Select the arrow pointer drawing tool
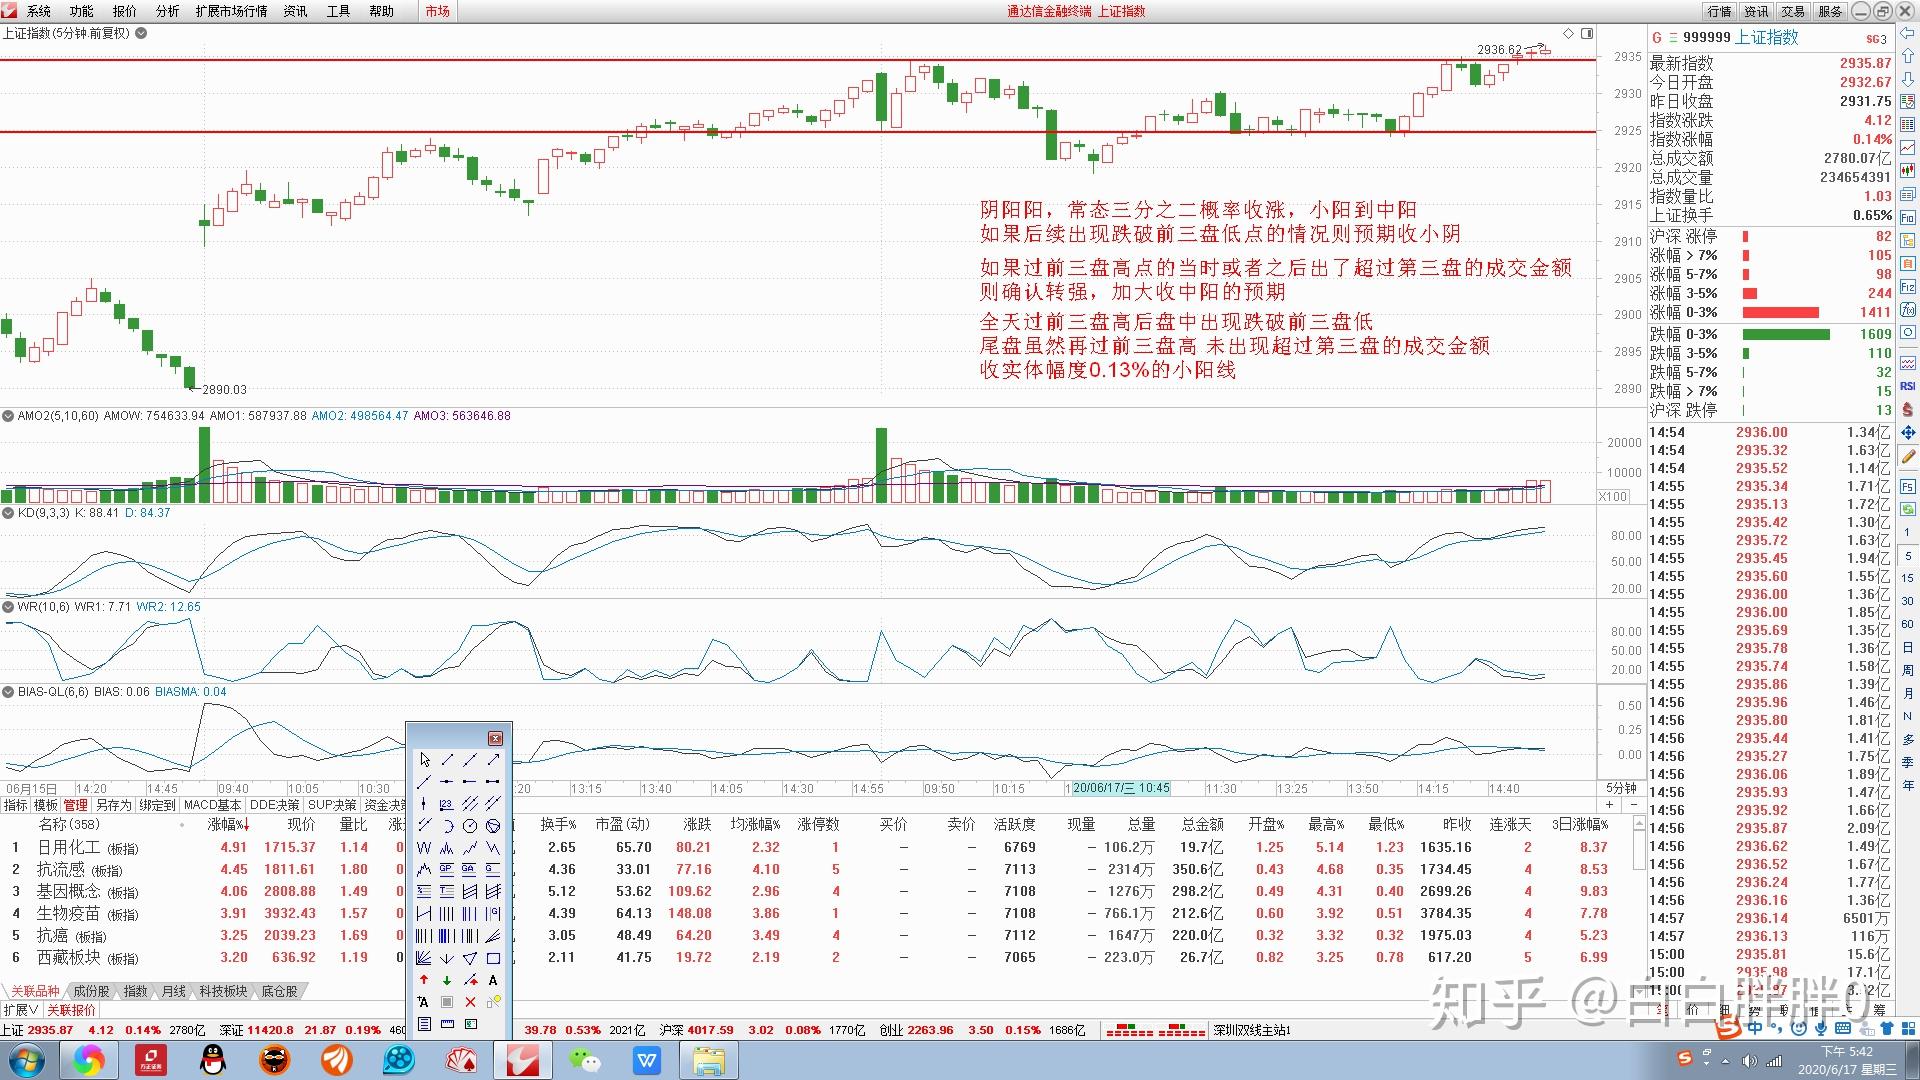This screenshot has width=1920, height=1080. click(x=424, y=760)
